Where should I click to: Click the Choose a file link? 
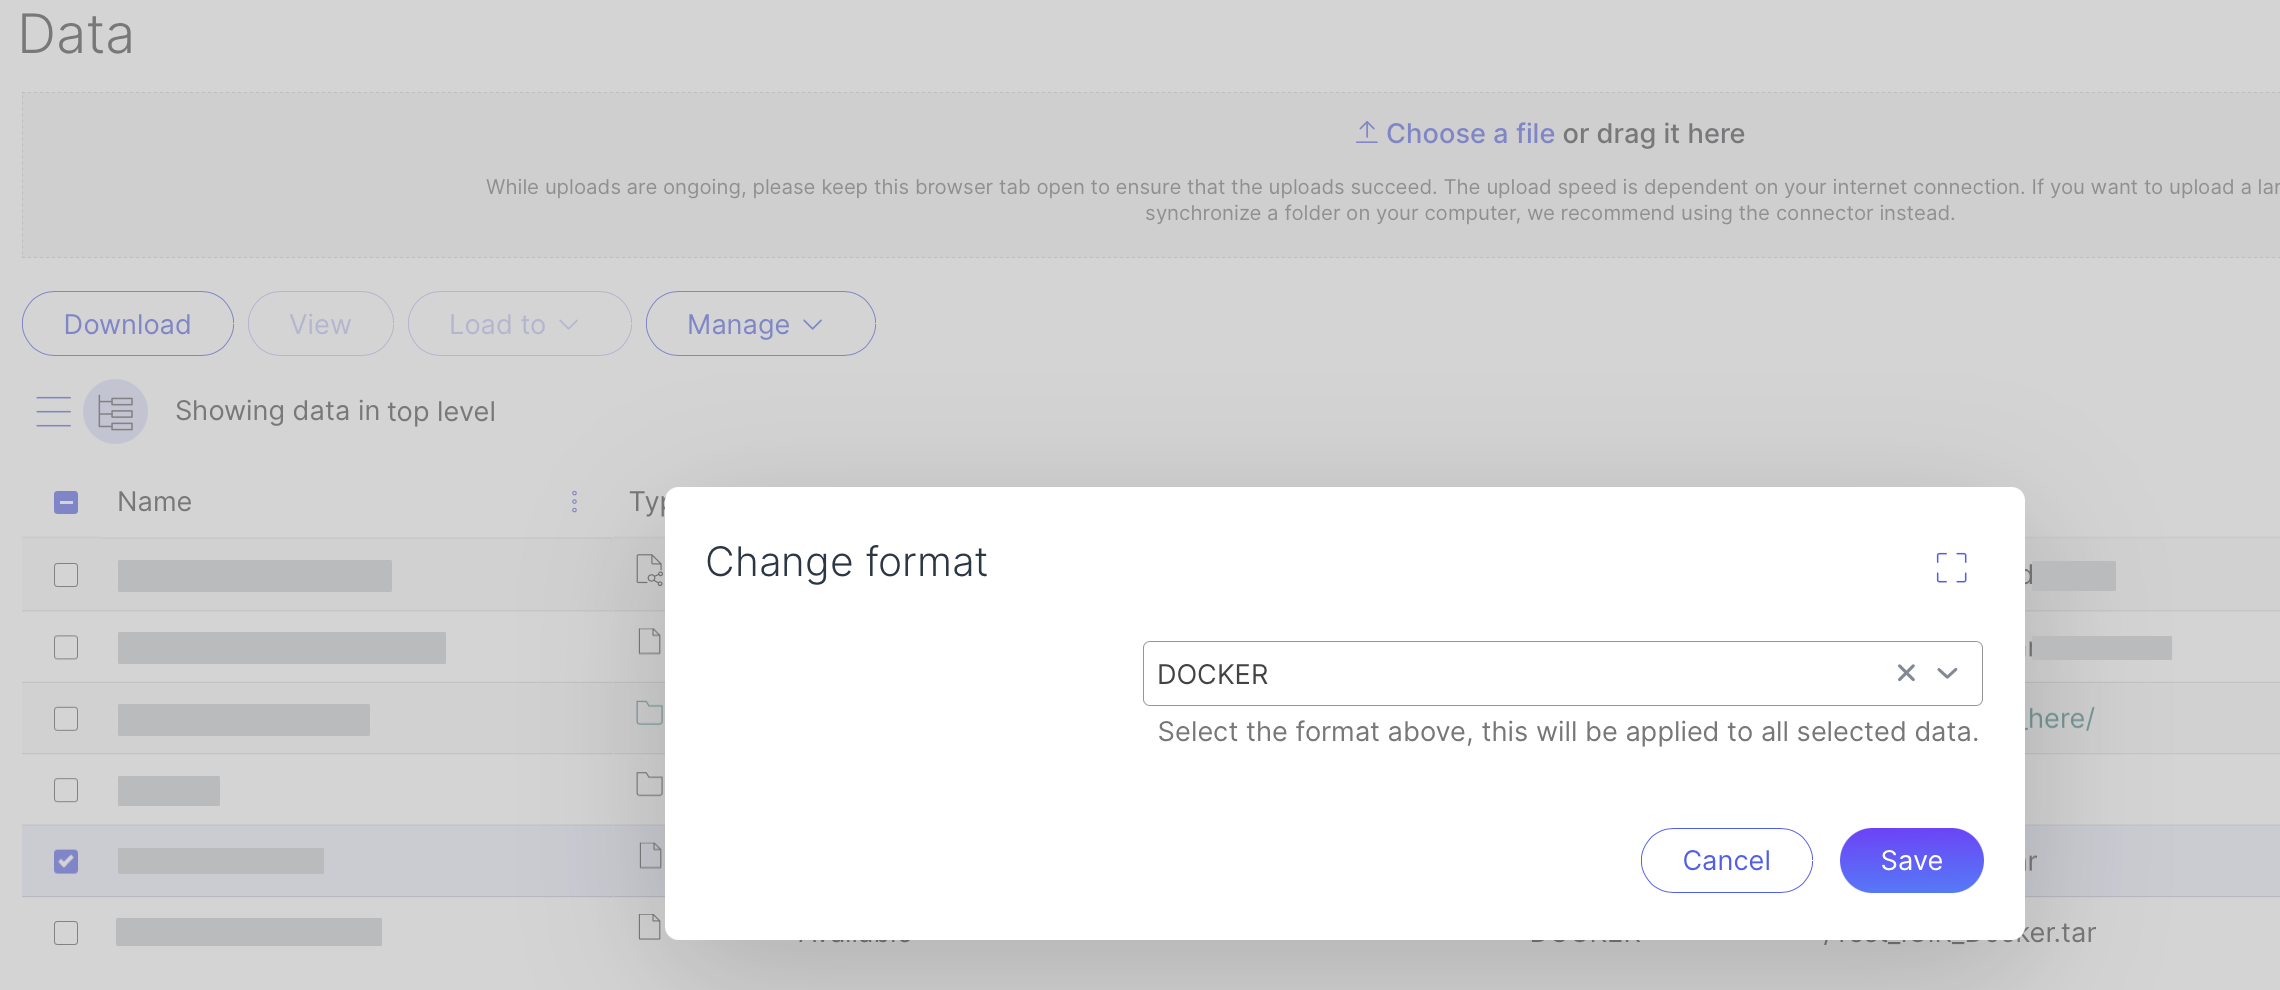[1469, 133]
